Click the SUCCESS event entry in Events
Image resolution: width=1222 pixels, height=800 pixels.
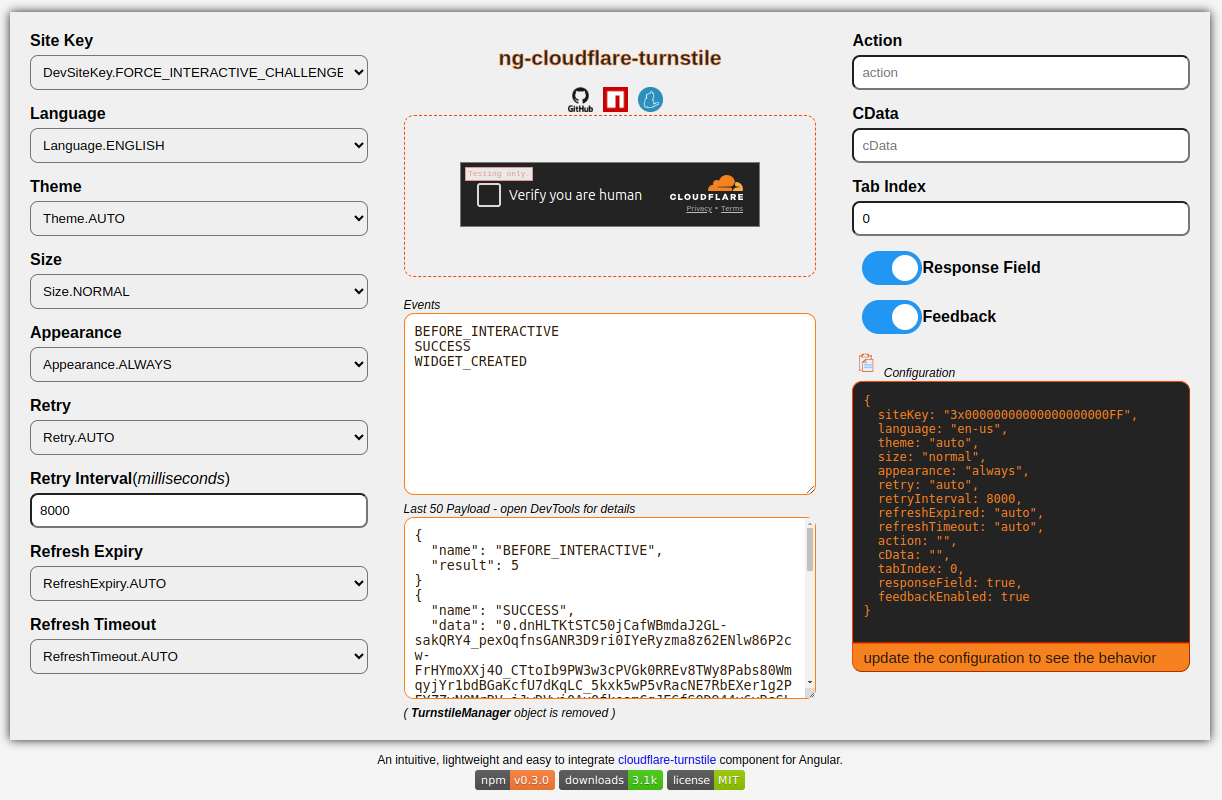(x=443, y=346)
